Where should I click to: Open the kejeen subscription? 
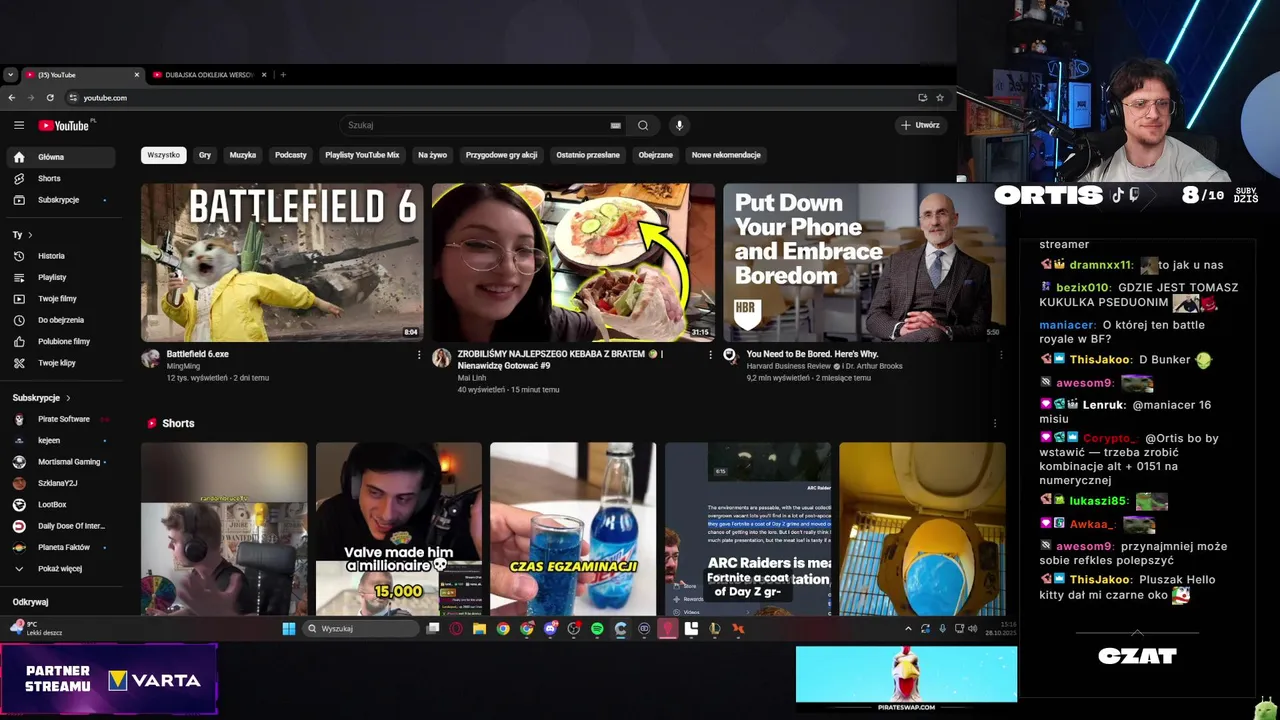(60, 440)
